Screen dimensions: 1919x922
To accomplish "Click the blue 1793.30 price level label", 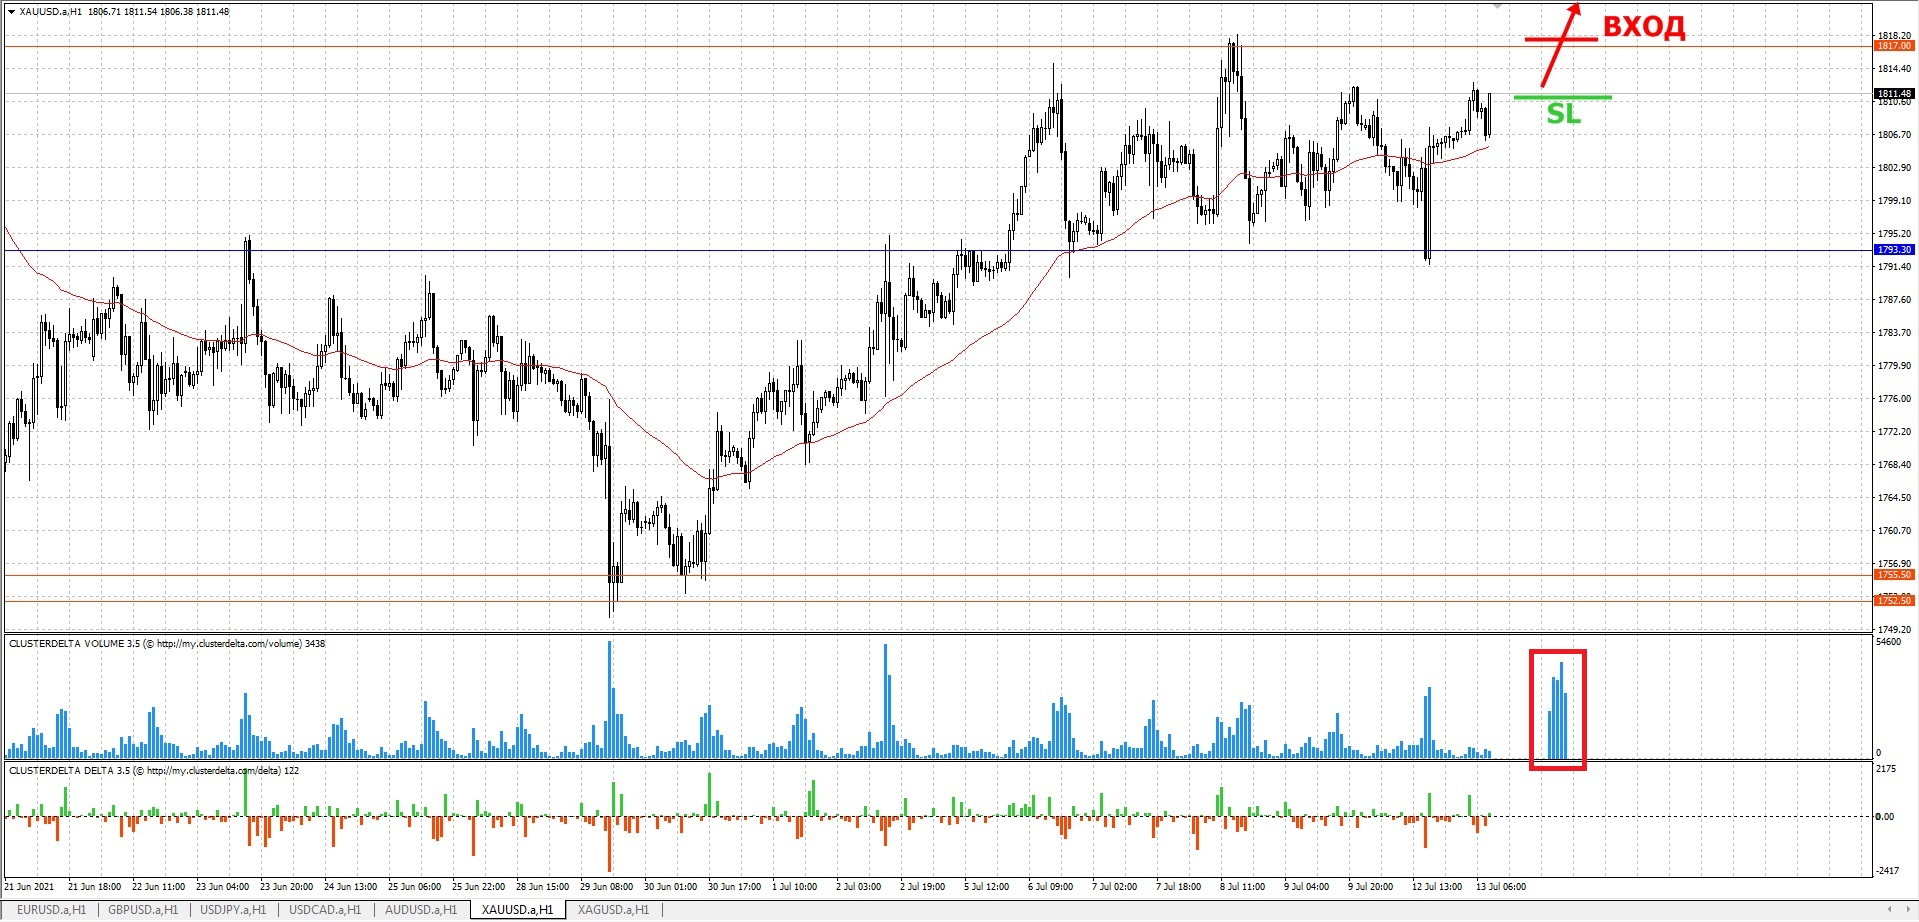I will click(1893, 250).
